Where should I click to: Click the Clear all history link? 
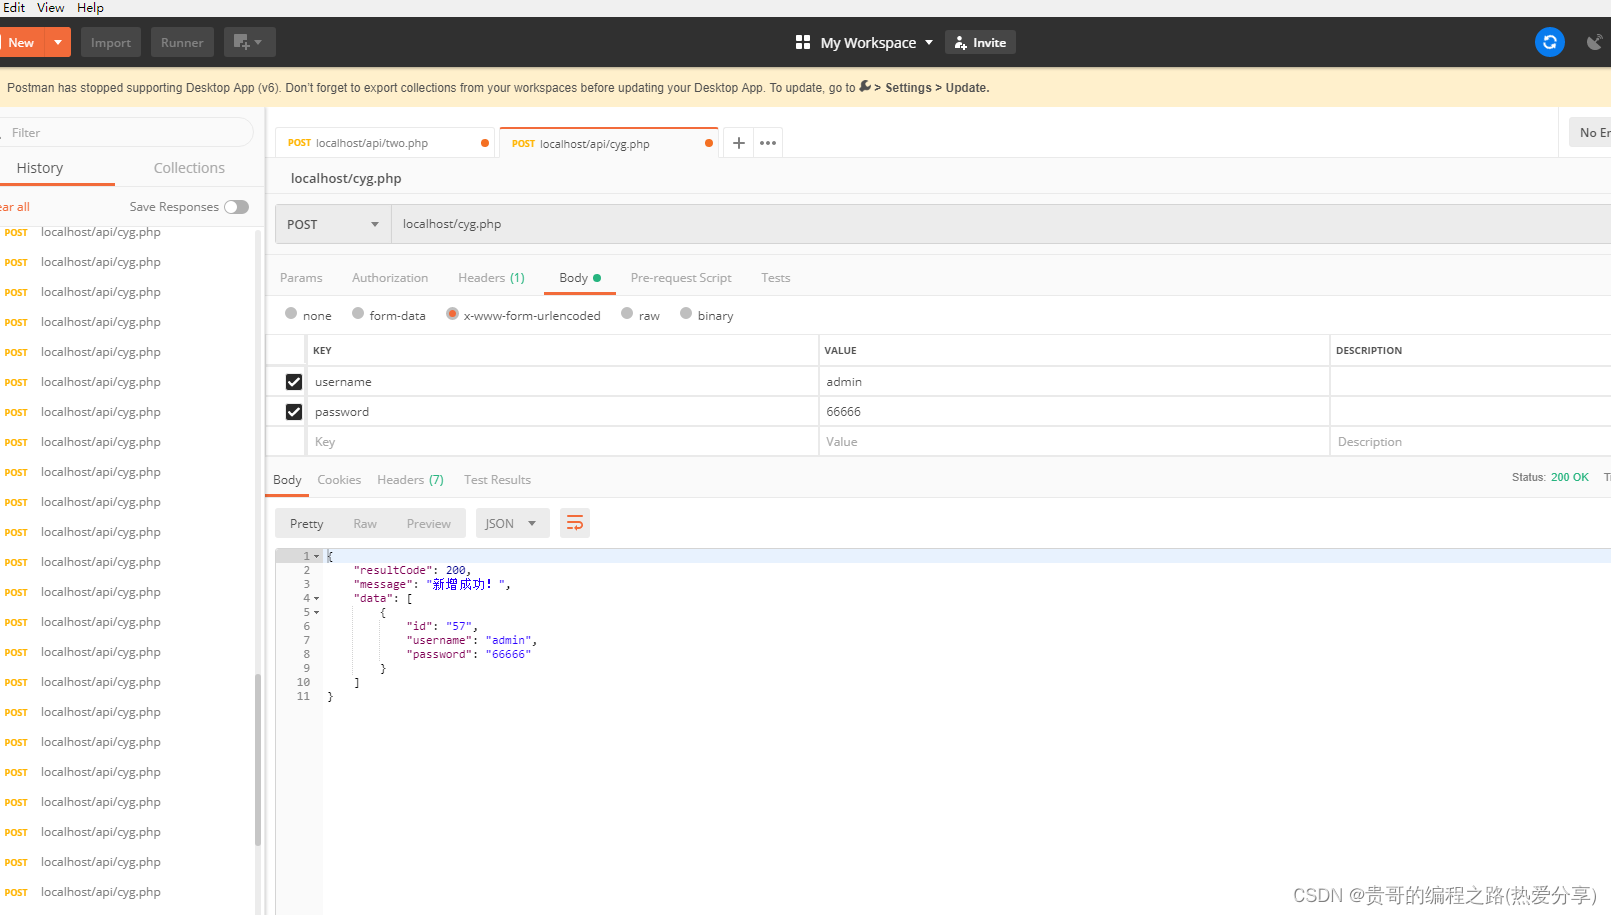[x=15, y=207]
